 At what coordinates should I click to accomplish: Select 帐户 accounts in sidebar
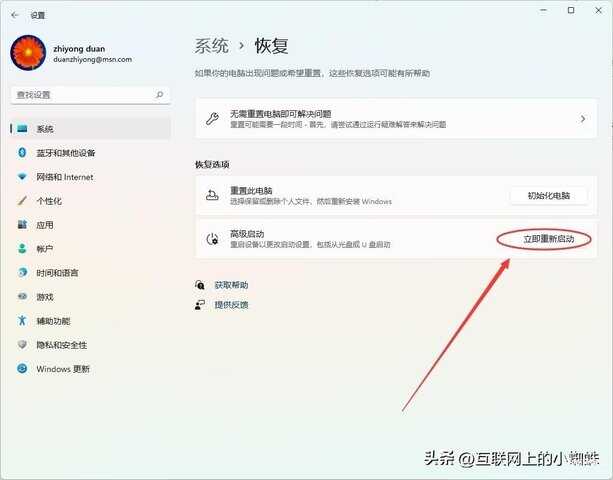point(45,249)
